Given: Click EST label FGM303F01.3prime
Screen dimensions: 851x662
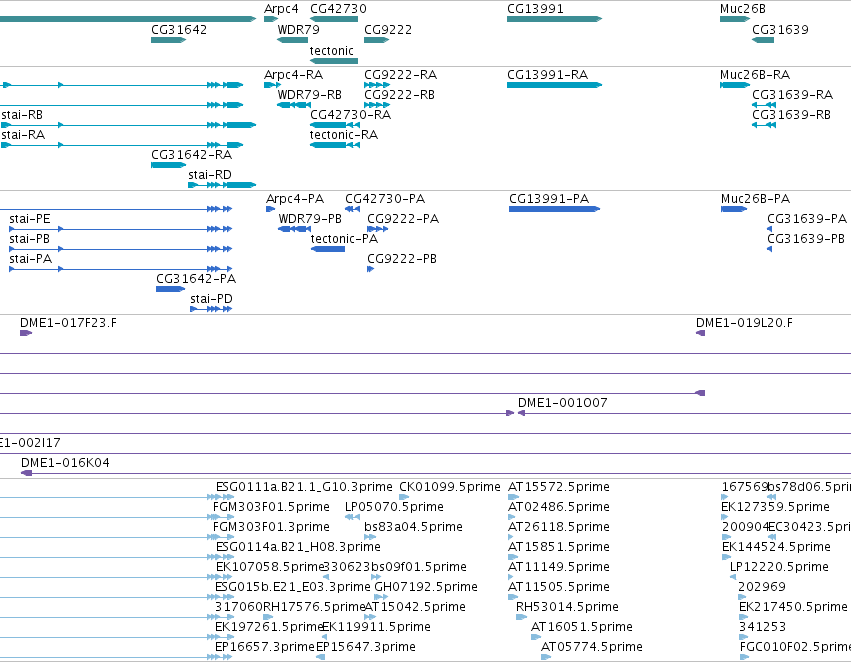Looking at the screenshot, I should pos(271,527).
